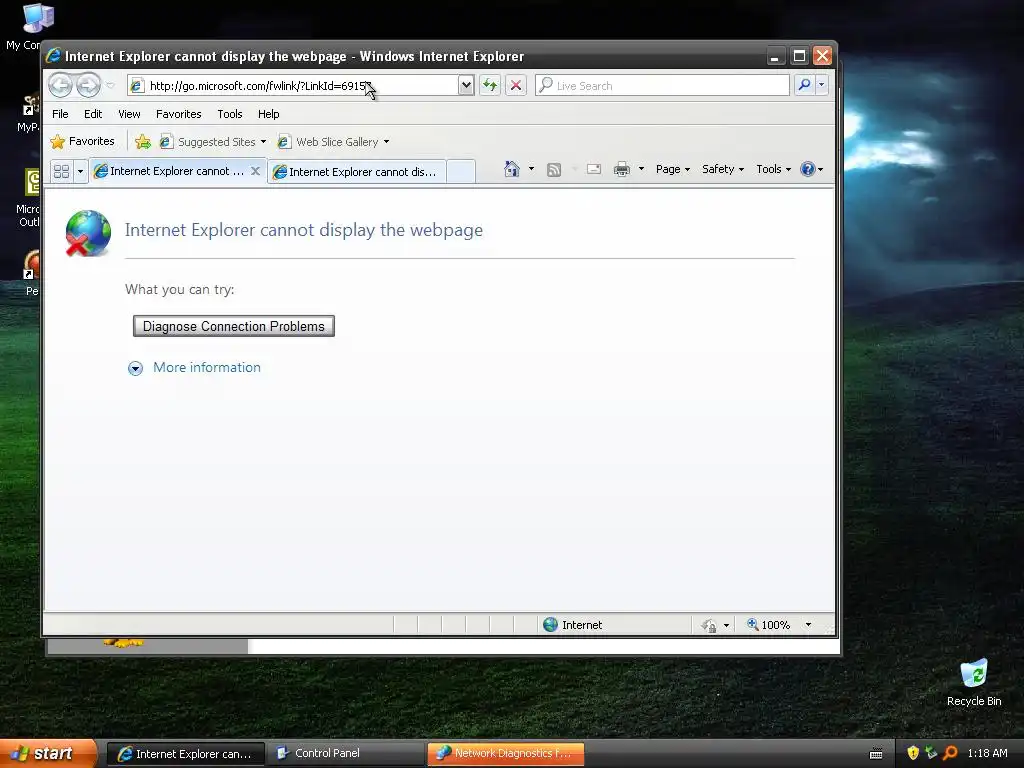Open the Edit menu
Image resolution: width=1024 pixels, height=768 pixels.
[x=93, y=114]
